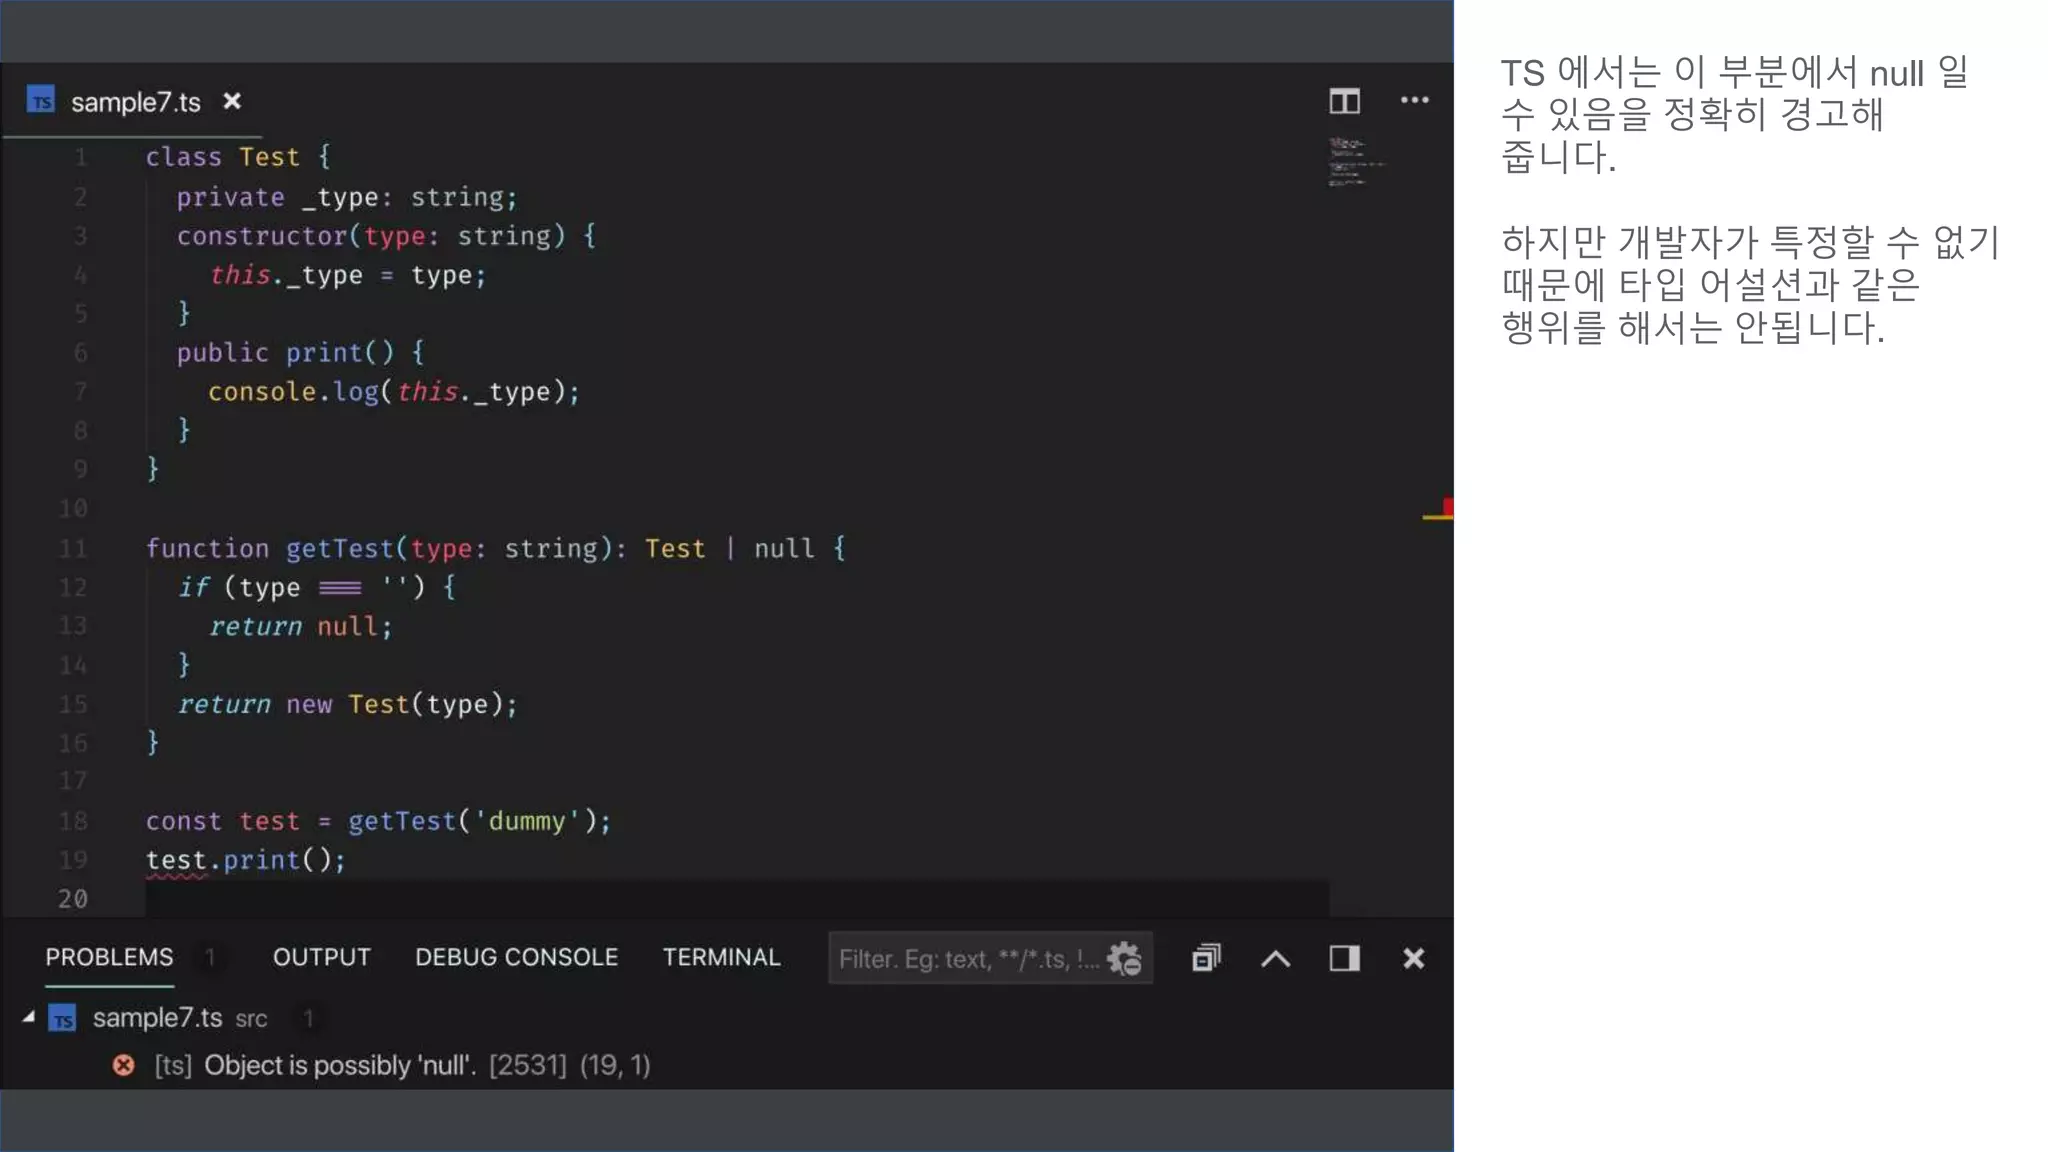Close the bottom panel

tap(1413, 958)
